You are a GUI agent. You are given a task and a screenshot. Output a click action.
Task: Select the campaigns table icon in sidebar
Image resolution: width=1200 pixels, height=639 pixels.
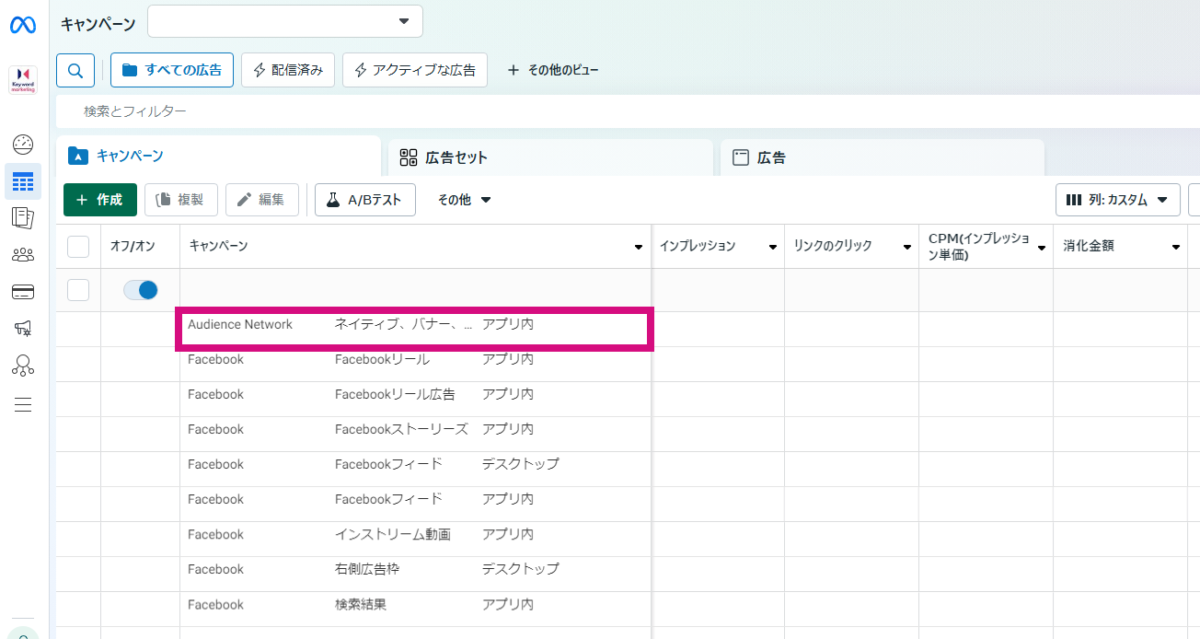coord(23,182)
